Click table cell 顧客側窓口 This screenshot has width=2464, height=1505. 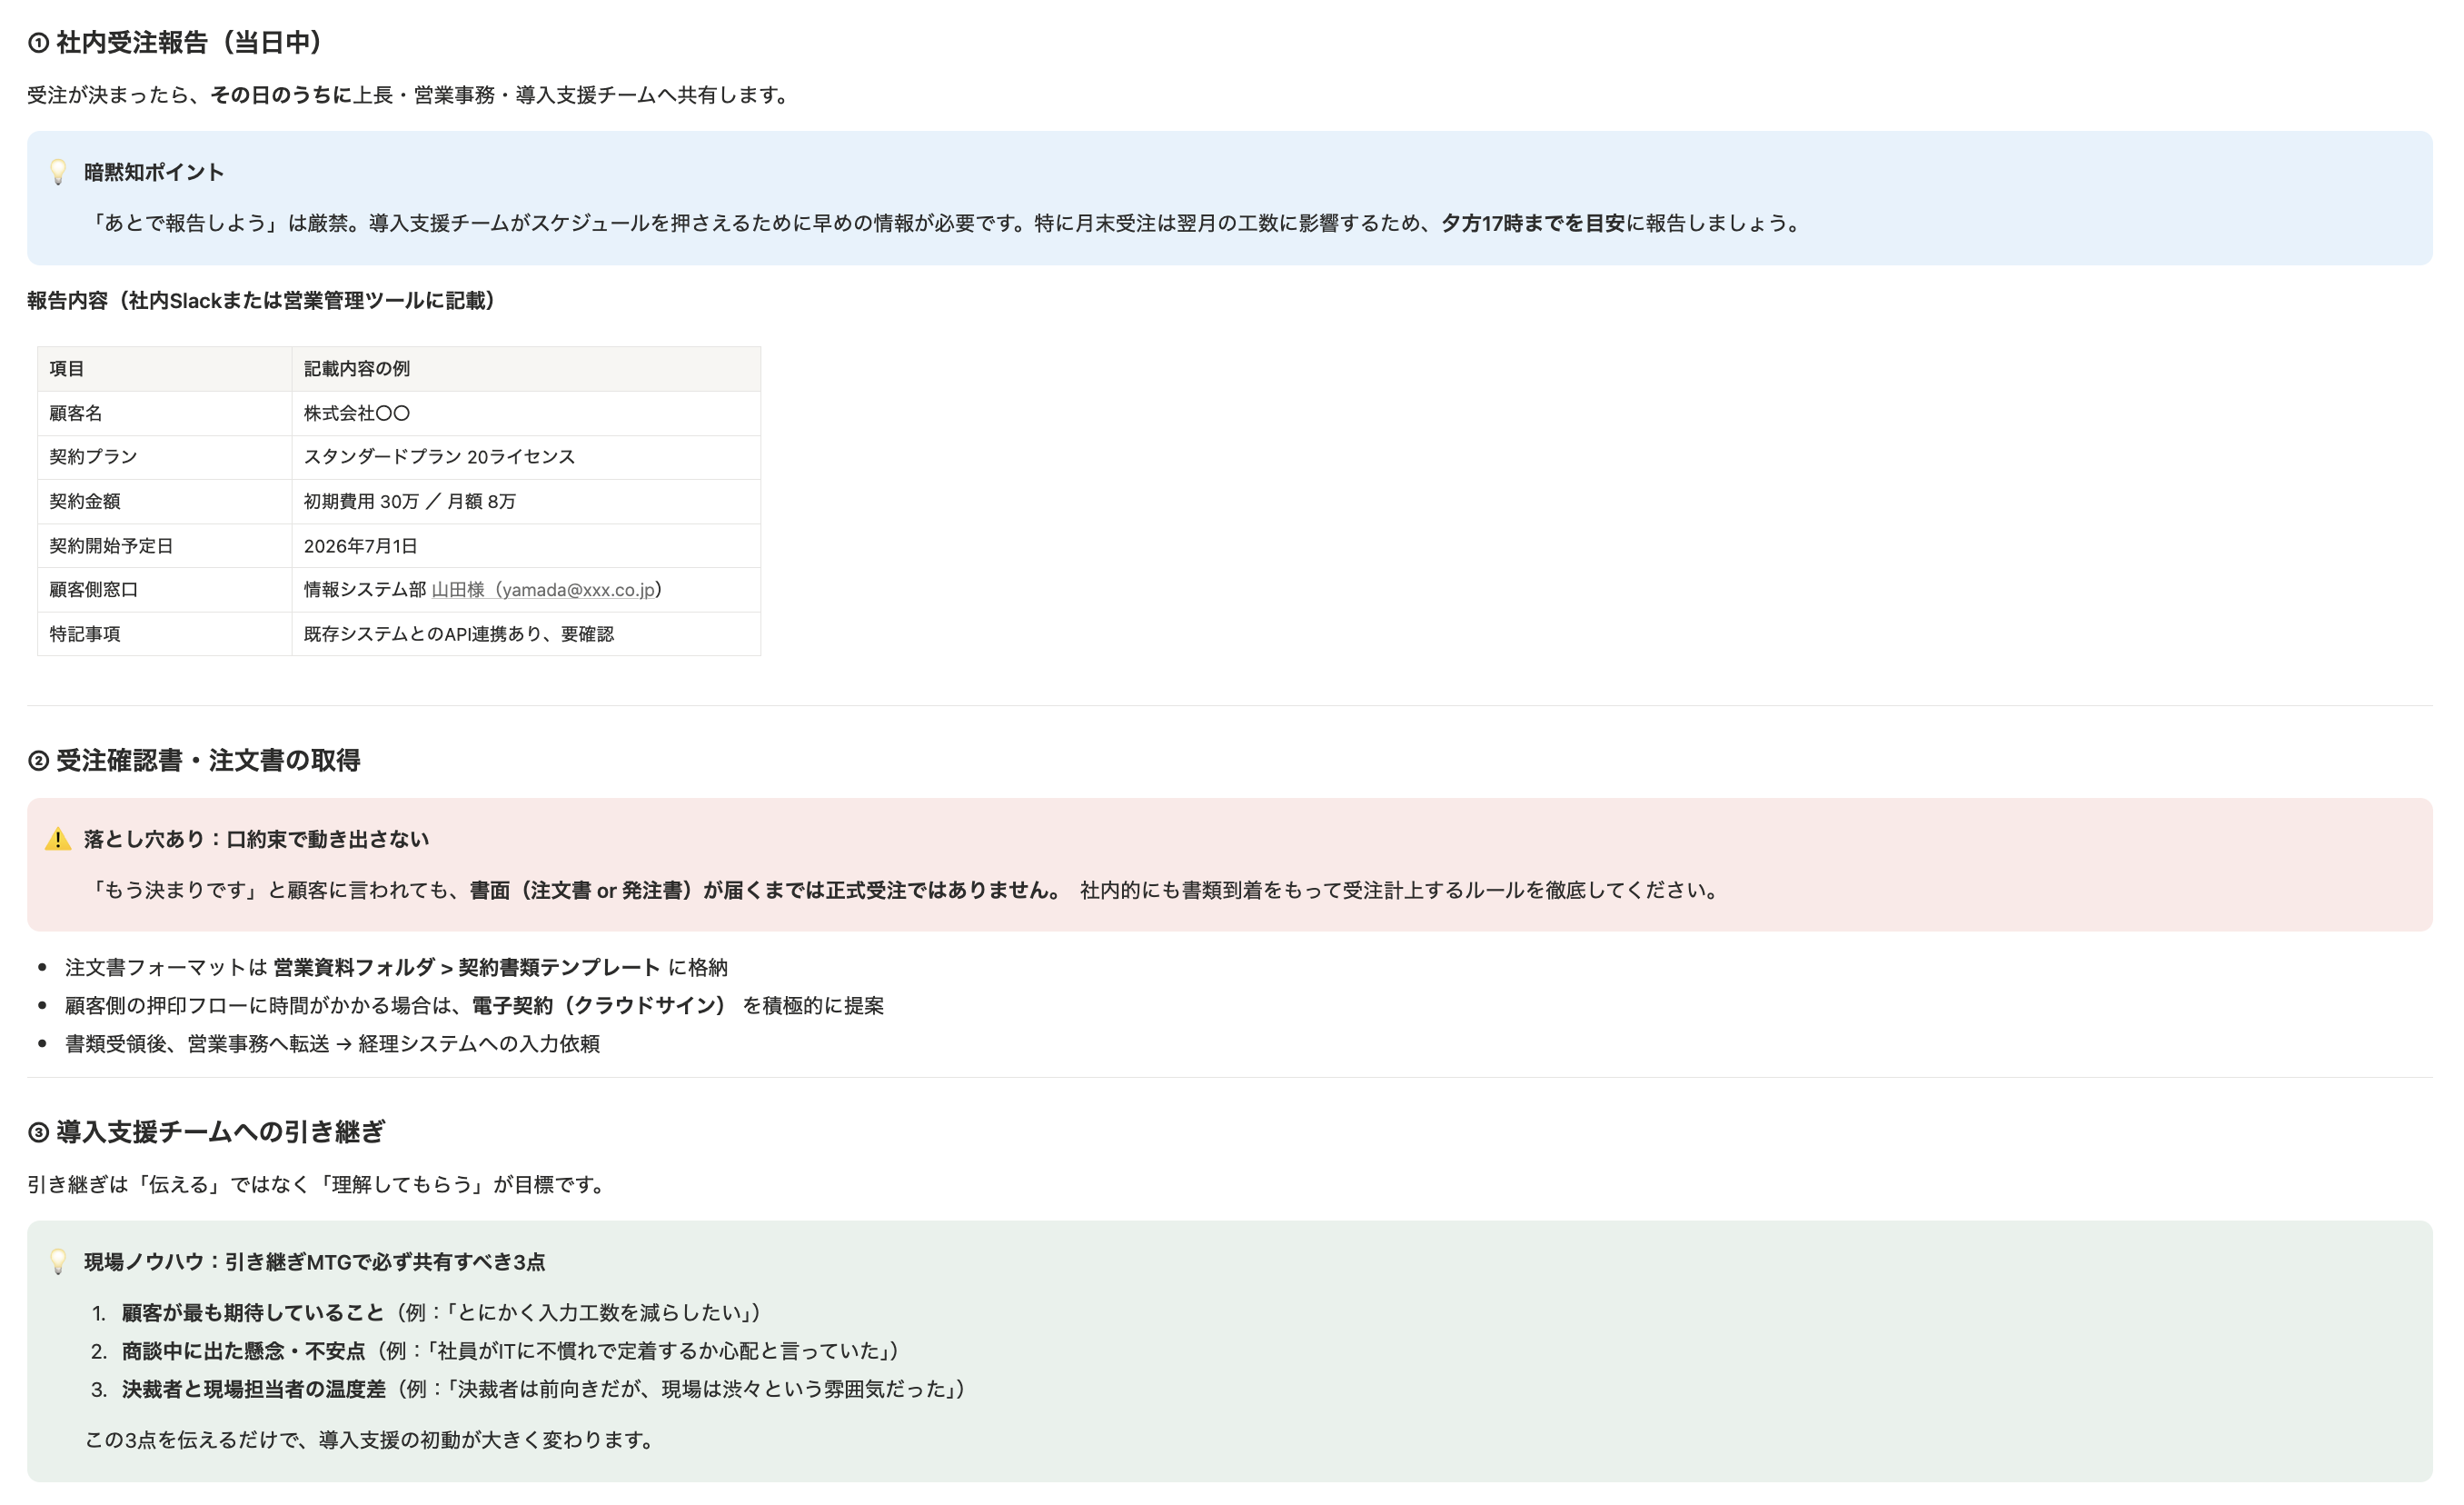pos(164,590)
